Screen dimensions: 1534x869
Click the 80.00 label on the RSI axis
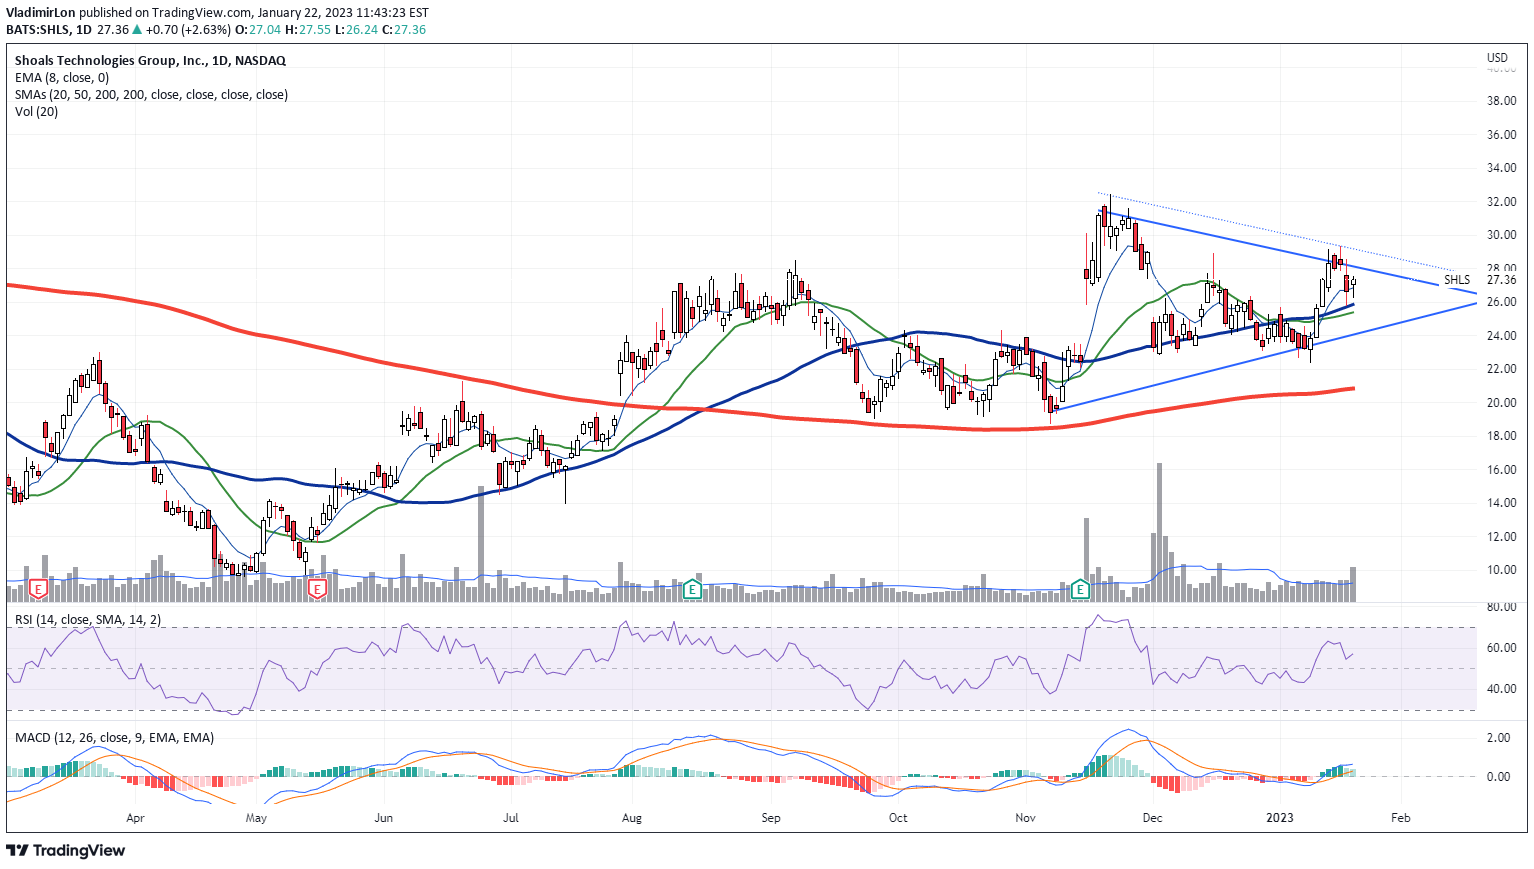click(1501, 607)
